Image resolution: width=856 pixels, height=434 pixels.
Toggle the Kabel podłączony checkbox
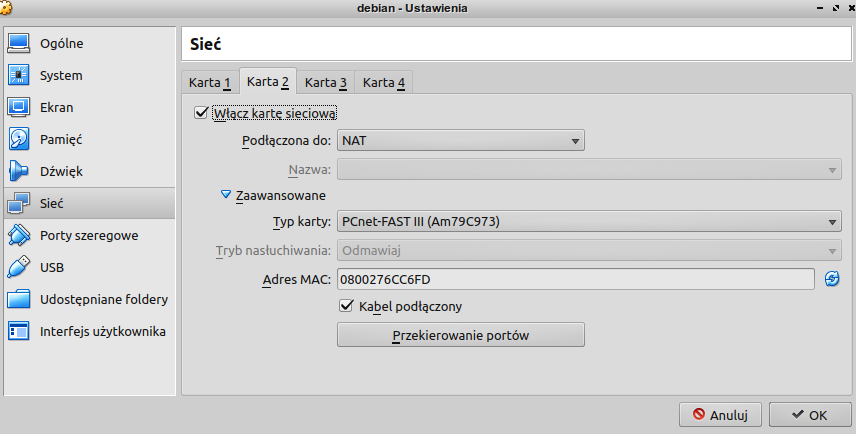(x=346, y=306)
